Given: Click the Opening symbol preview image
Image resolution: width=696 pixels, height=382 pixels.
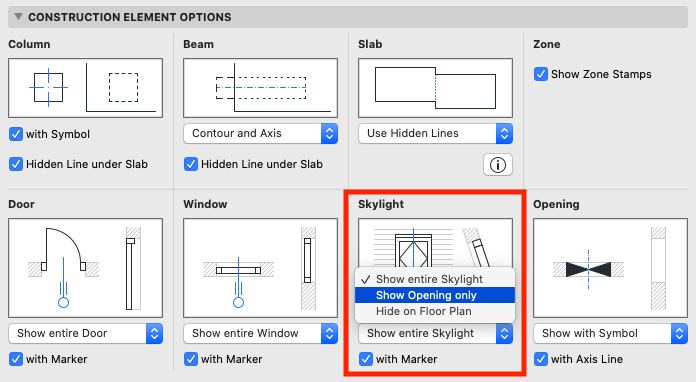Looking at the screenshot, I should click(x=610, y=268).
